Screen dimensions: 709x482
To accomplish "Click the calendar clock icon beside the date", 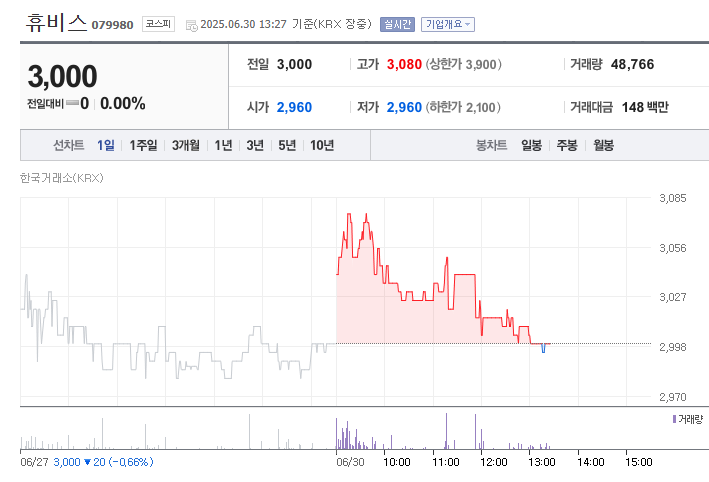I will pos(192,25).
